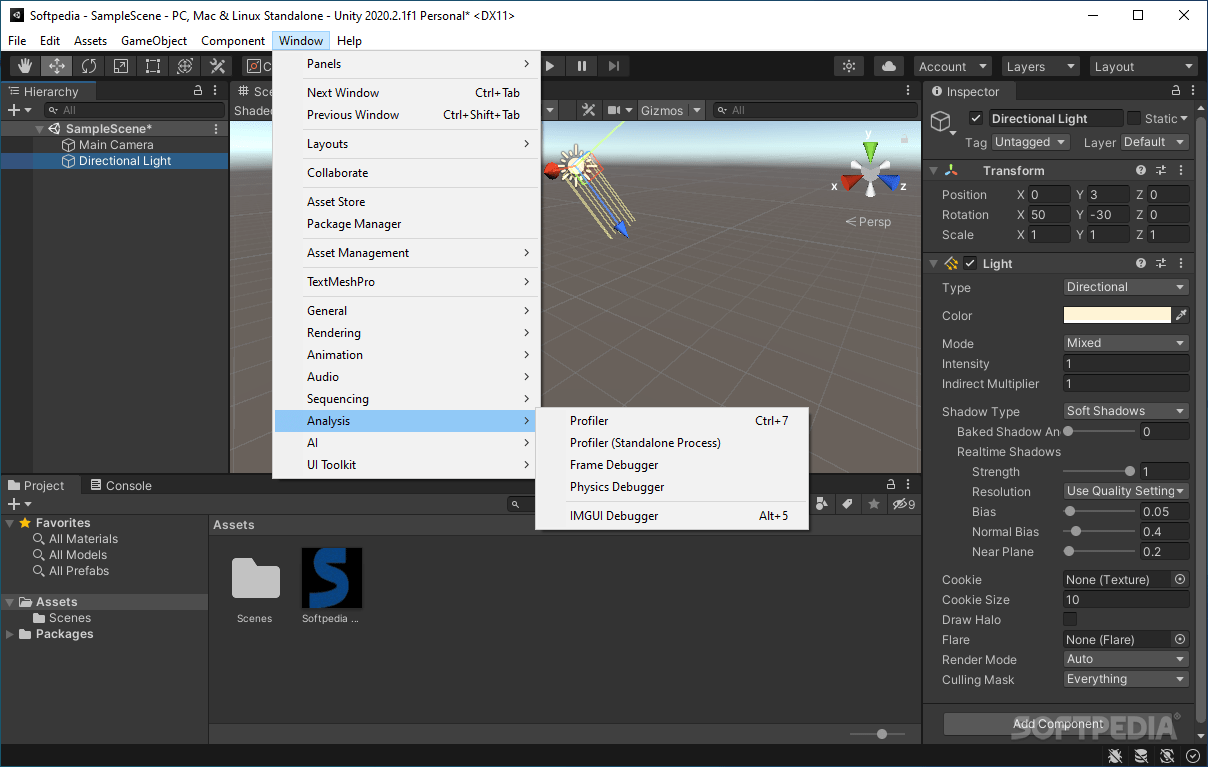1208x767 pixels.
Task: Click the Add Component button
Action: point(1059,724)
